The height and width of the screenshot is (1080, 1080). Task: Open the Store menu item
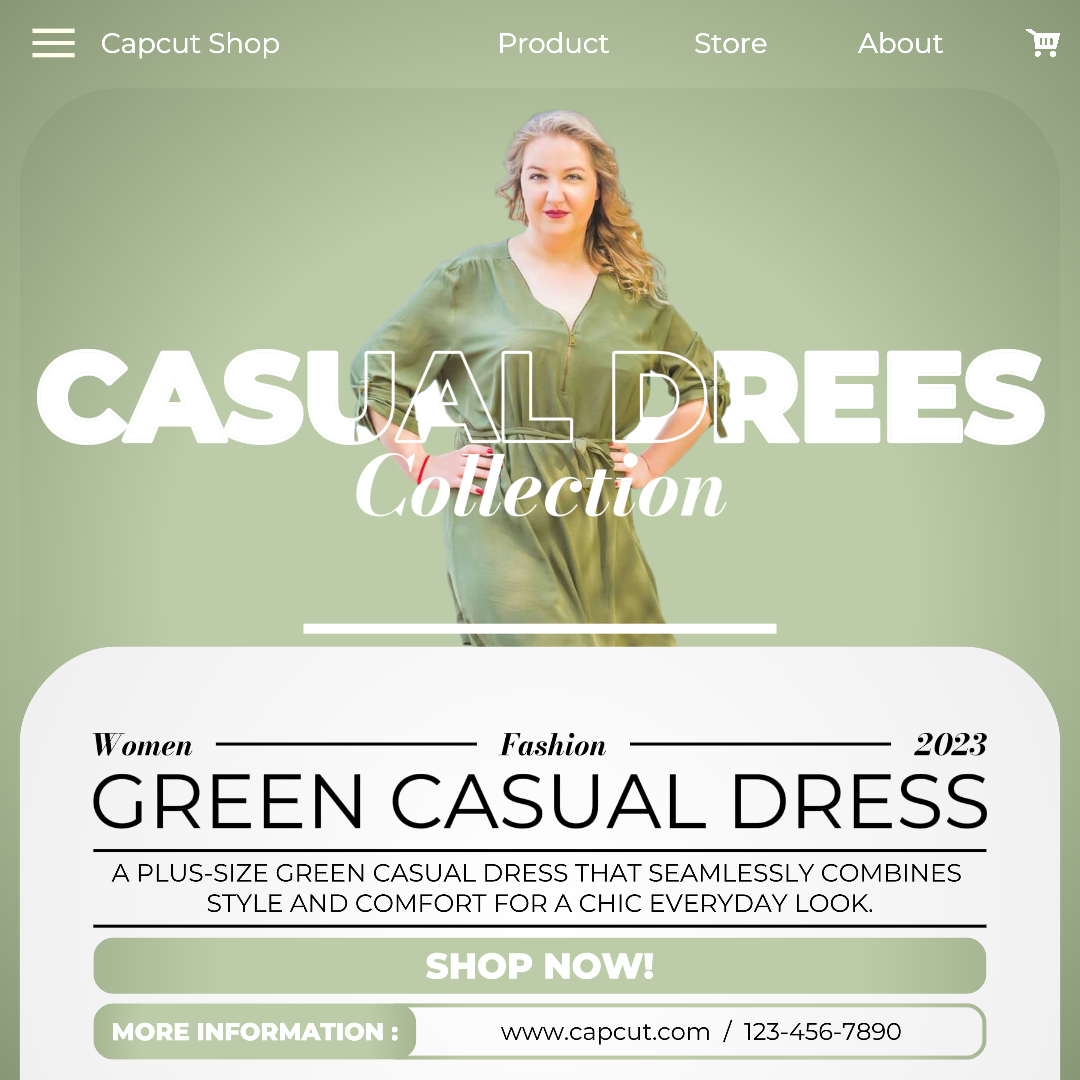(730, 43)
